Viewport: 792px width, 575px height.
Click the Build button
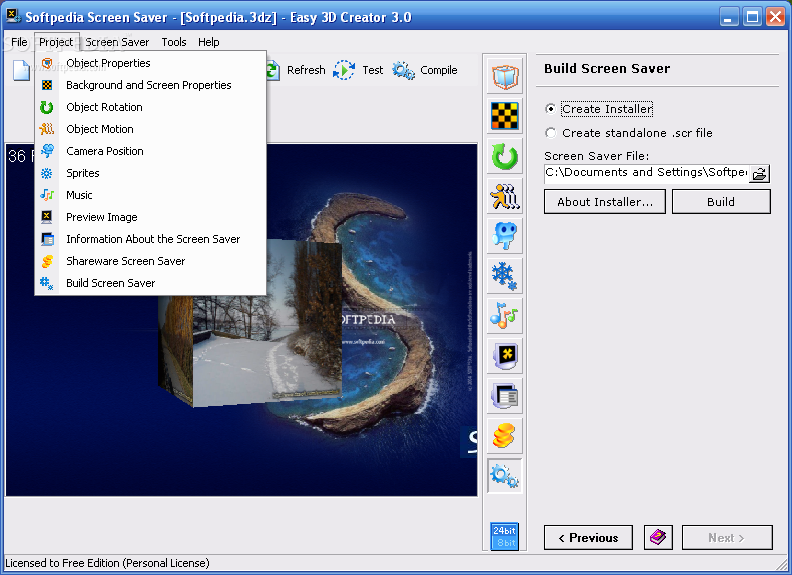721,202
